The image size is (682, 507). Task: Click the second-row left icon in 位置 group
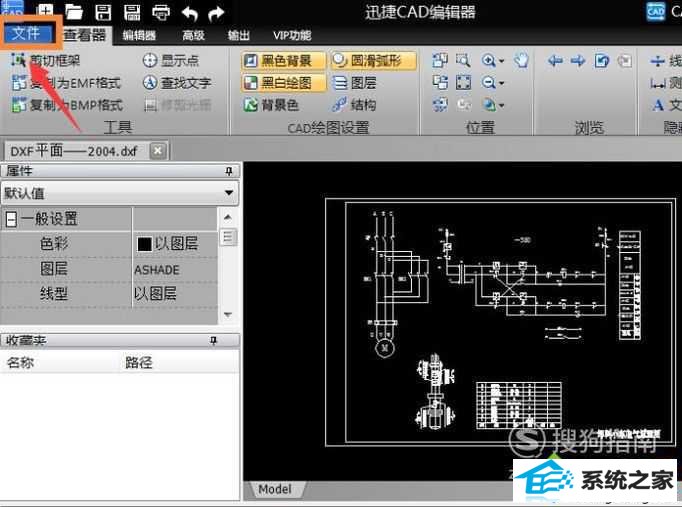(x=440, y=82)
